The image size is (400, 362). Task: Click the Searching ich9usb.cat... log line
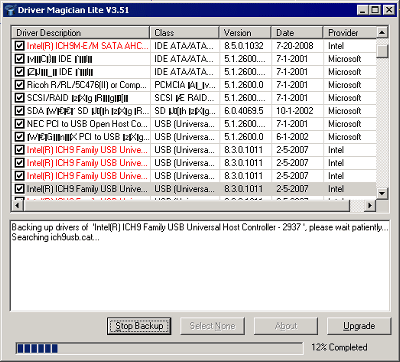(55, 237)
